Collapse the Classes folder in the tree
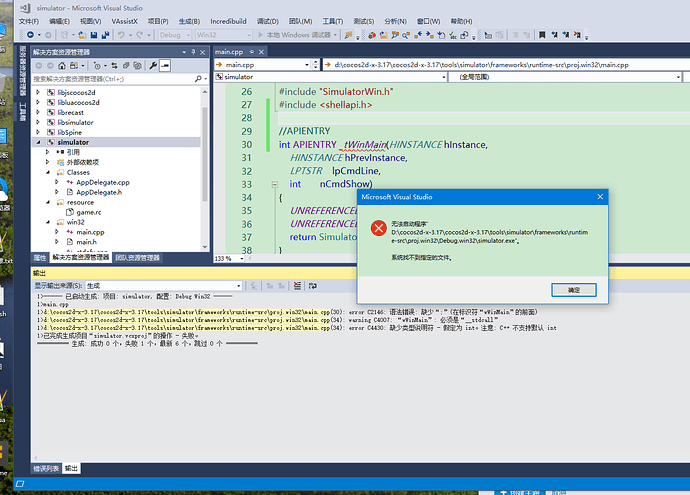Screen dimensions: 690x495 (47, 172)
